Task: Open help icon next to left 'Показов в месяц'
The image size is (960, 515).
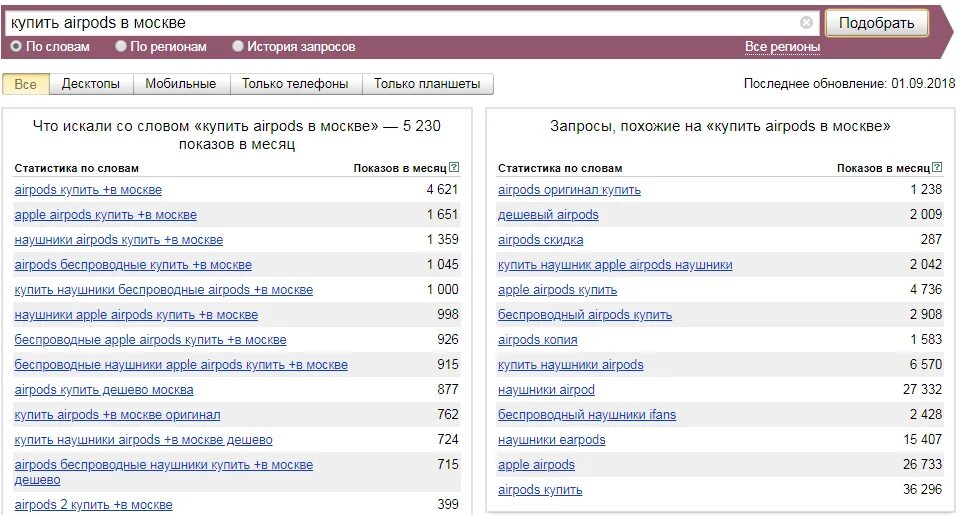Action: pyautogui.click(x=454, y=167)
